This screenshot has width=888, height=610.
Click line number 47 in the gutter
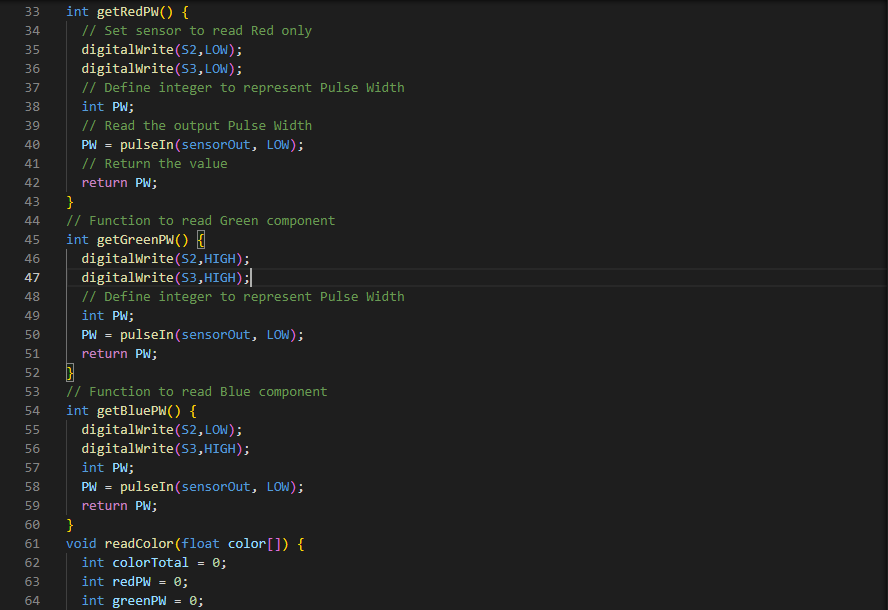(x=32, y=278)
